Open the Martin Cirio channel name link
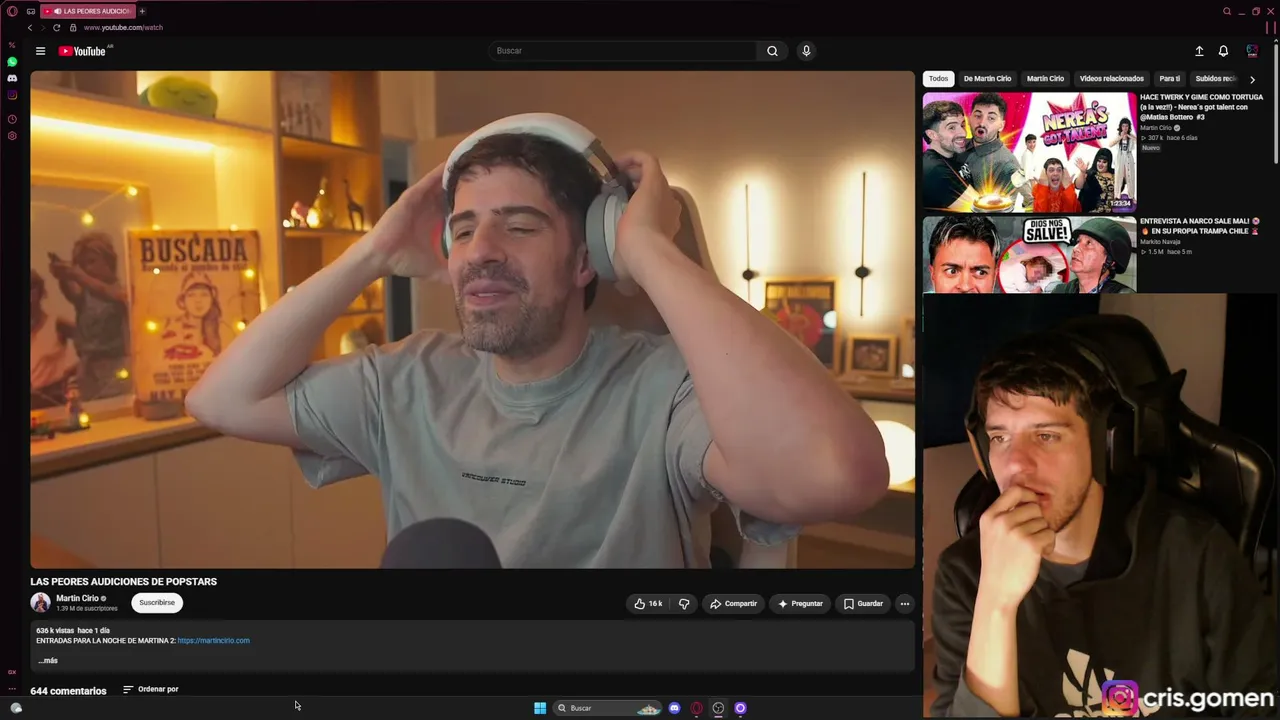1280x720 pixels. (77, 598)
